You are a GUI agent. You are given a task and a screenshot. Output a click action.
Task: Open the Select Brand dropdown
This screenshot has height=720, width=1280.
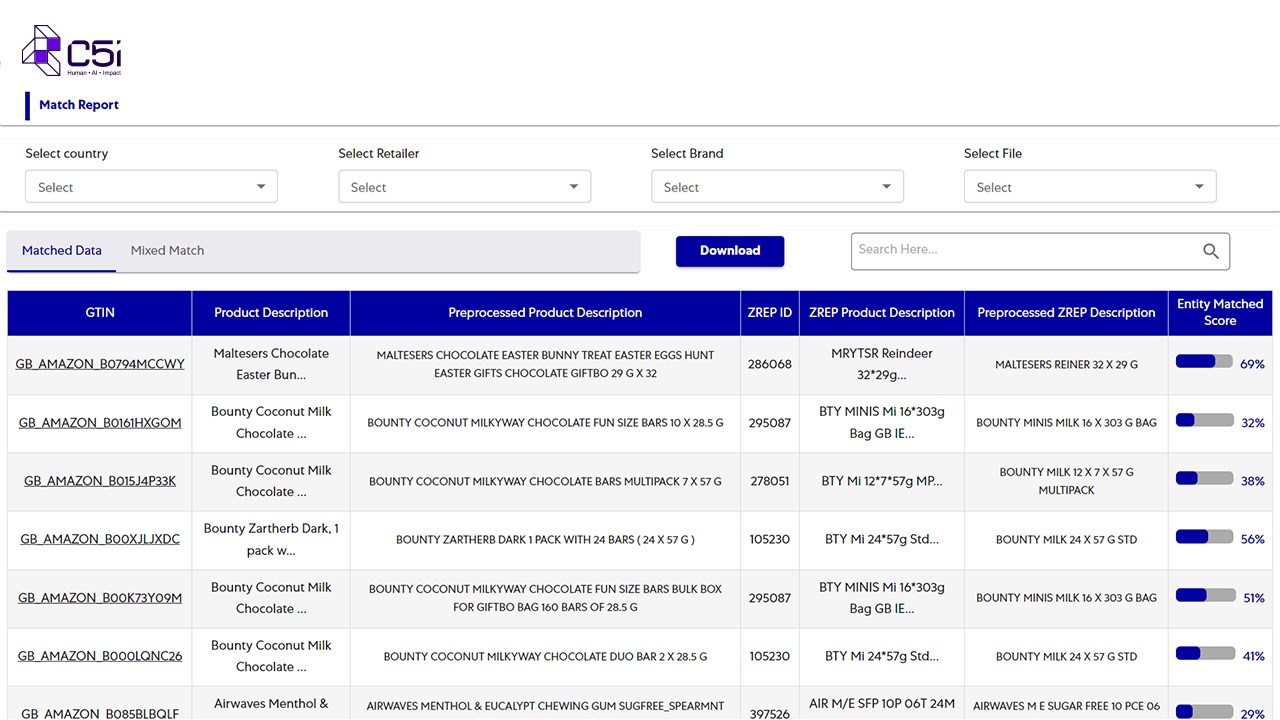coord(777,187)
